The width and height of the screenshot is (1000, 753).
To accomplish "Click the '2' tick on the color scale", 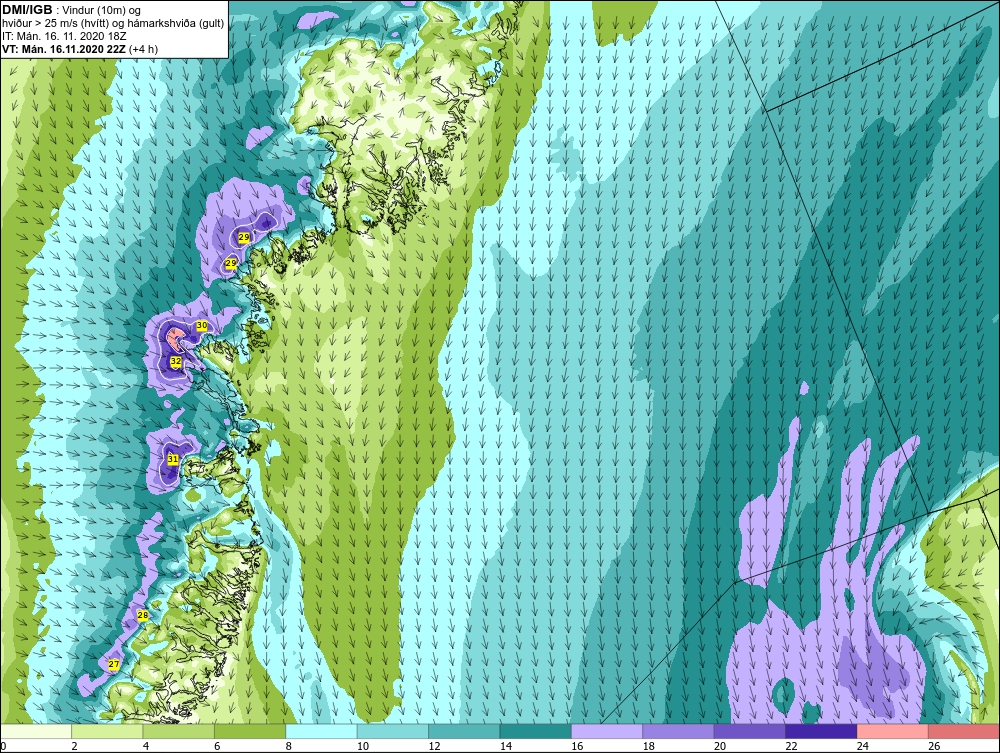I will pyautogui.click(x=75, y=746).
